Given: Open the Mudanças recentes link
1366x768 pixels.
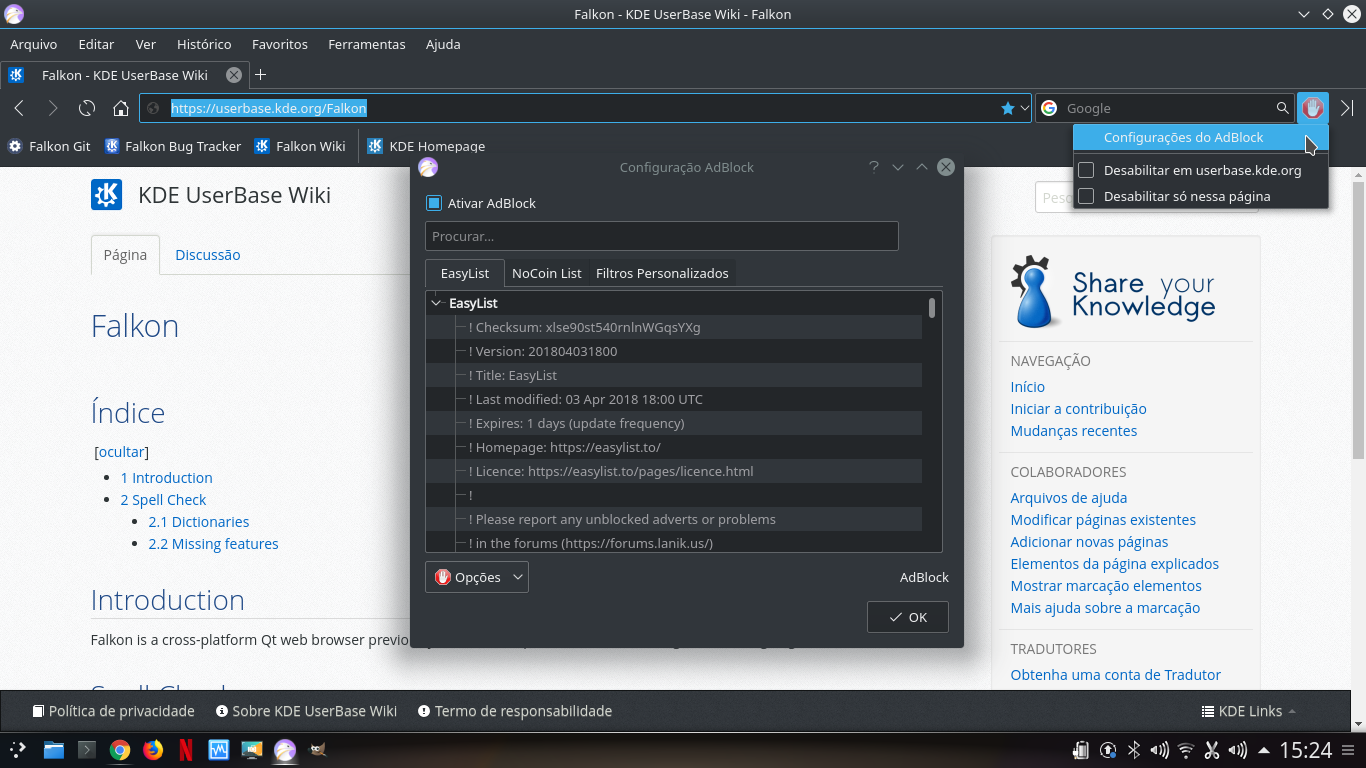Looking at the screenshot, I should tap(1074, 431).
